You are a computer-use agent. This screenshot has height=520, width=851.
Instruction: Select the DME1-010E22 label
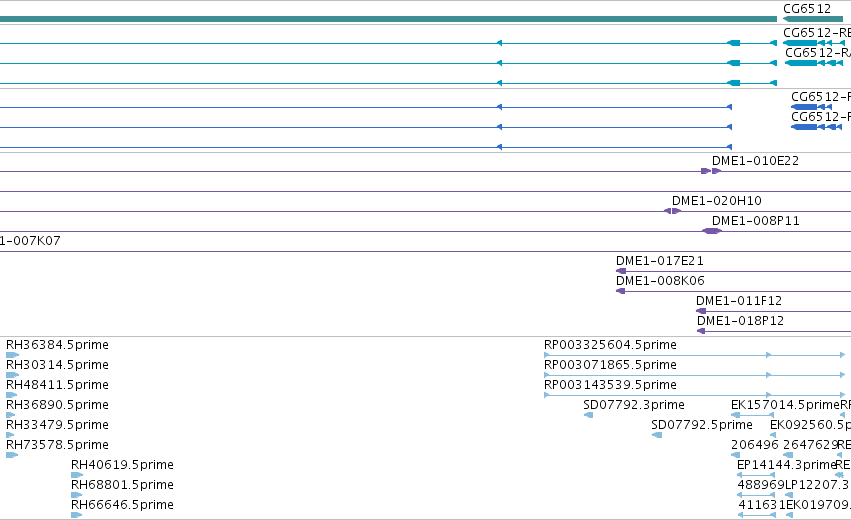coord(755,161)
